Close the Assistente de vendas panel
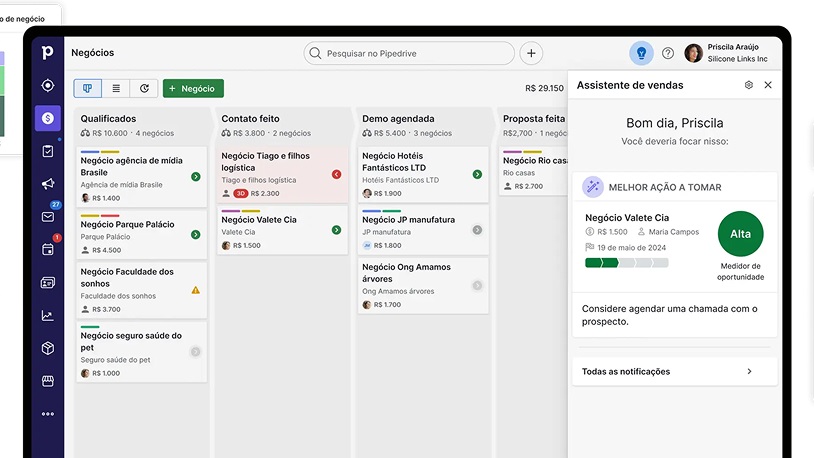The height and width of the screenshot is (458, 814). click(x=768, y=85)
